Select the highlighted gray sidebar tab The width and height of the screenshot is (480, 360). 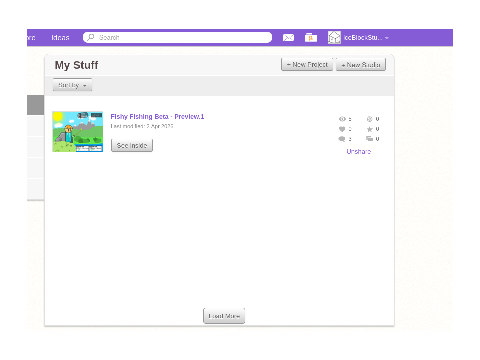(35, 105)
